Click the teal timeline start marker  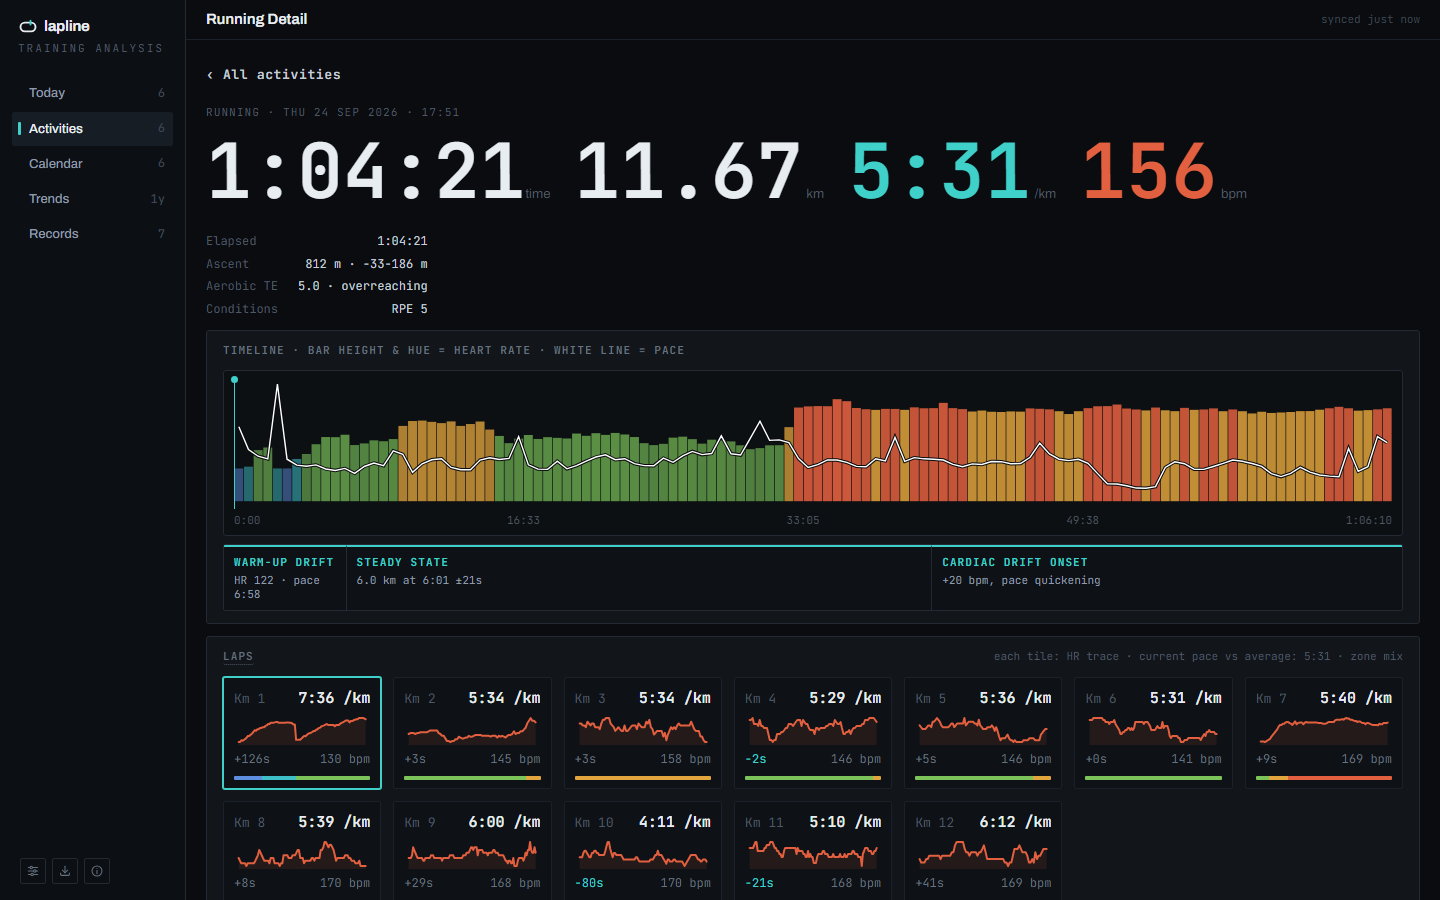click(x=235, y=380)
